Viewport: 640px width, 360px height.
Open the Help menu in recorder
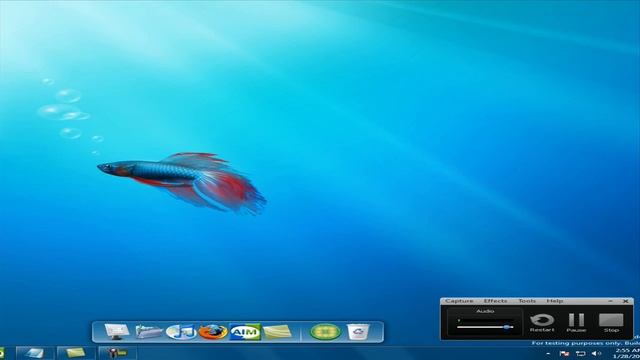[x=555, y=301]
